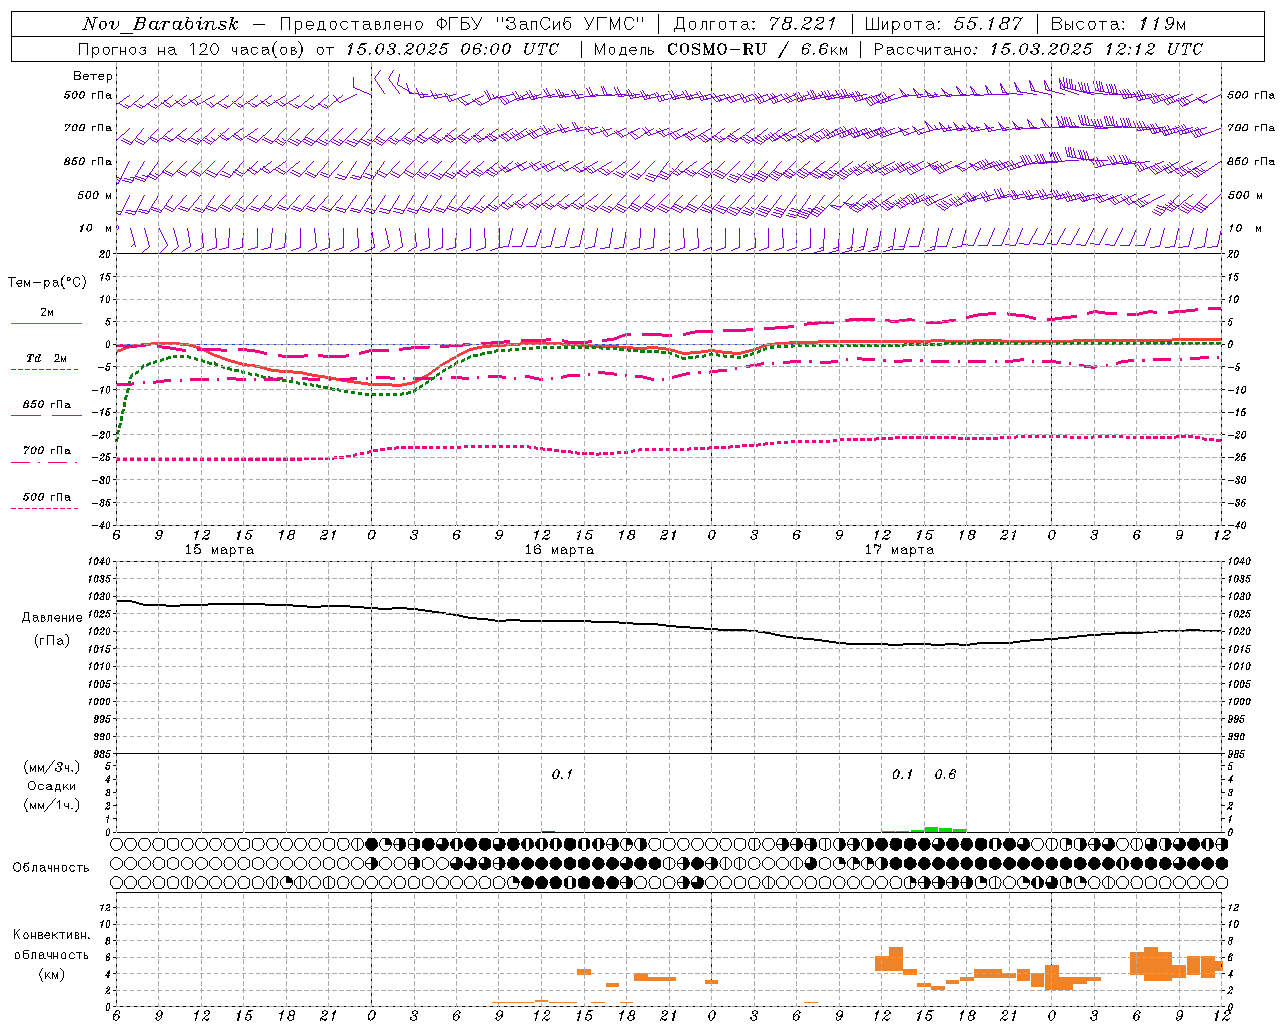
Task: Click the left '850 гПа' wind level label
Action: 88,161
